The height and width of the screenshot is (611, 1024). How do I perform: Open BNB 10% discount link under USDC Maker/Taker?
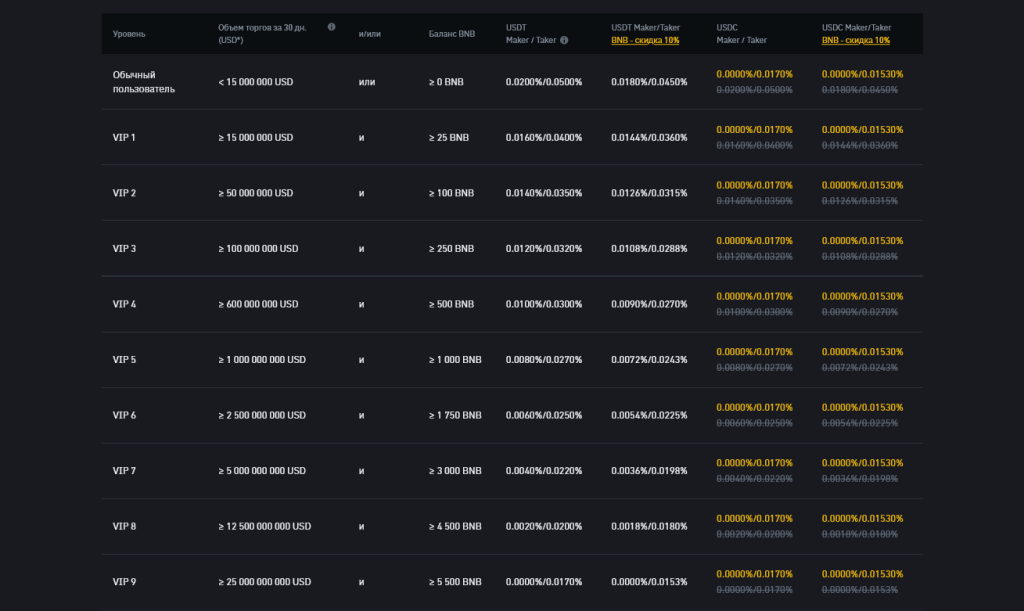pos(855,41)
